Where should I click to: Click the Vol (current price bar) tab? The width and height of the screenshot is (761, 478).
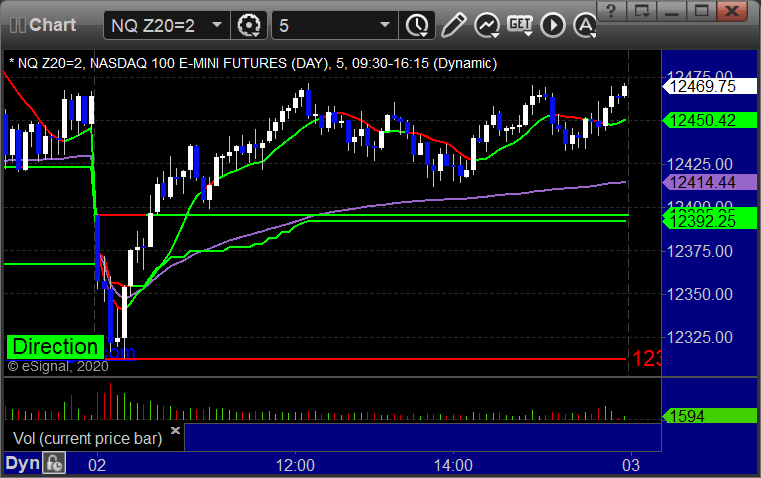(87, 438)
